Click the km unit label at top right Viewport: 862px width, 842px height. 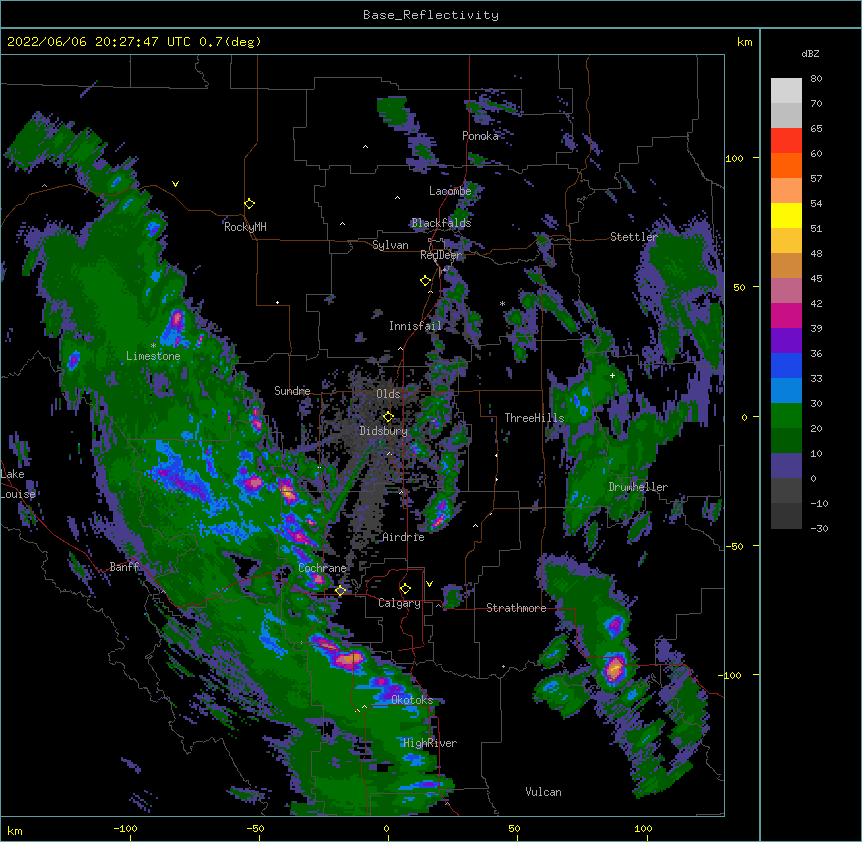pyautogui.click(x=744, y=42)
